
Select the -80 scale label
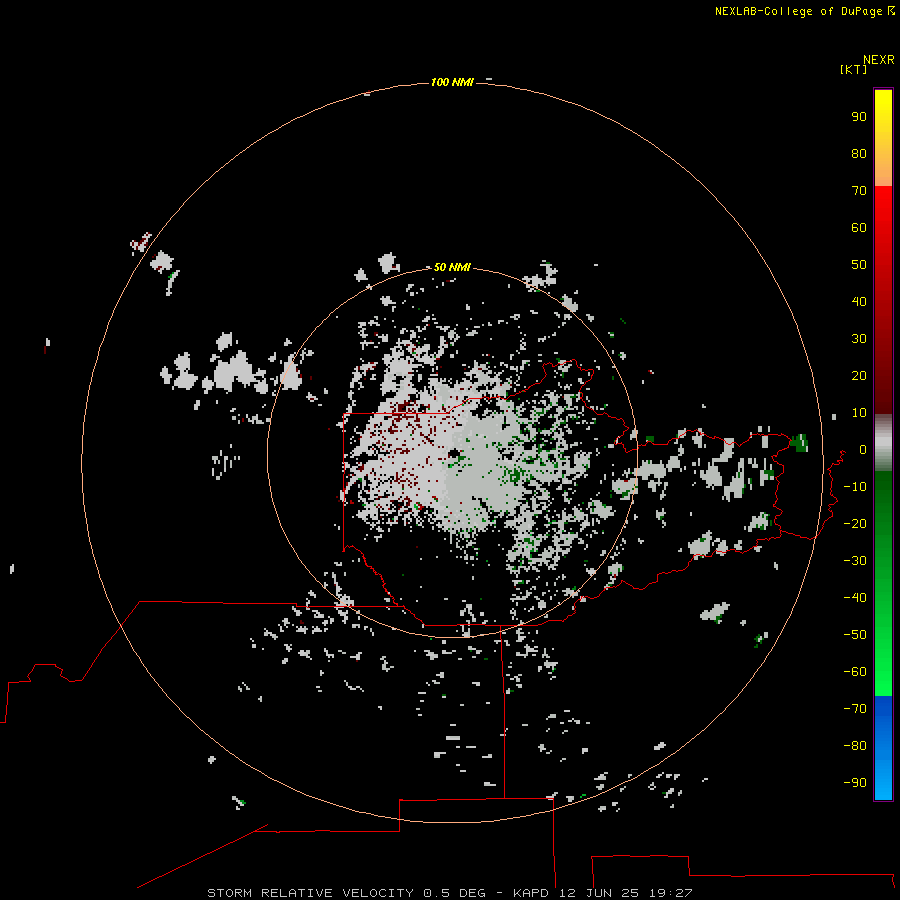(x=855, y=746)
